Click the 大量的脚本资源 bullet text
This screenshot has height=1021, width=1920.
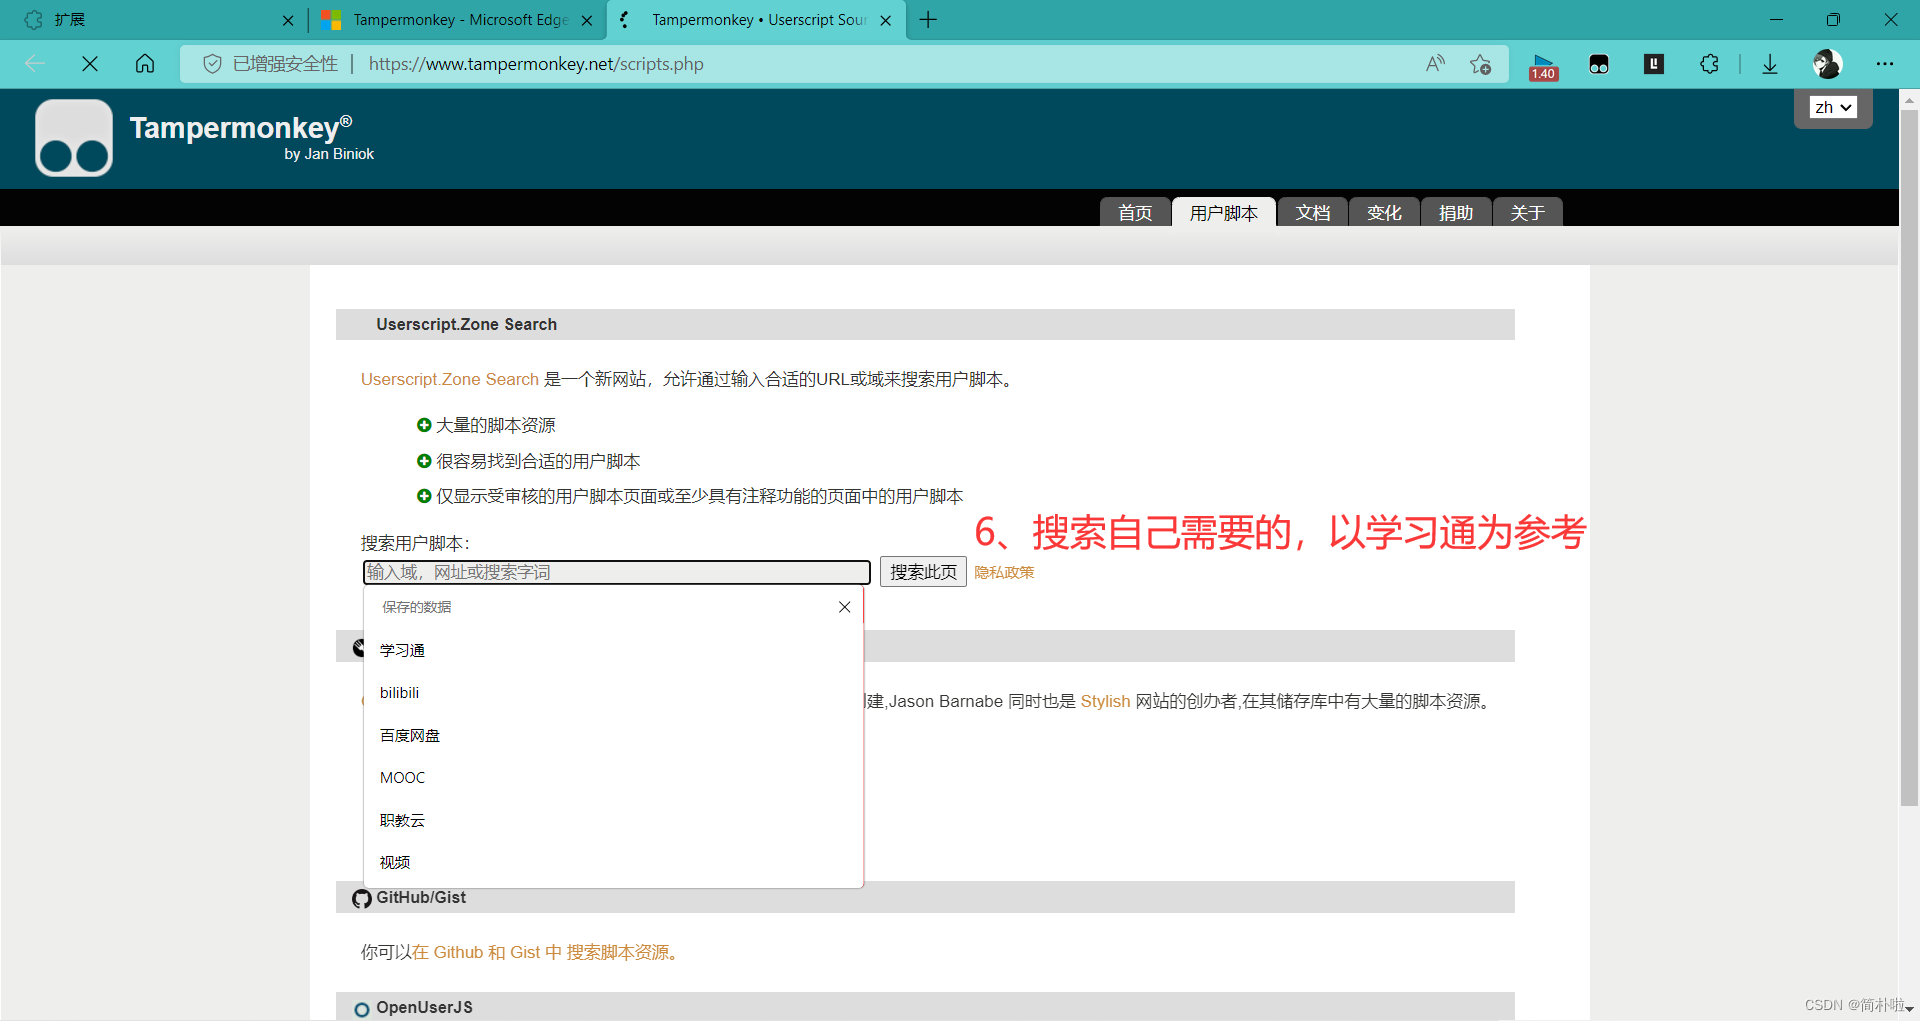(495, 425)
